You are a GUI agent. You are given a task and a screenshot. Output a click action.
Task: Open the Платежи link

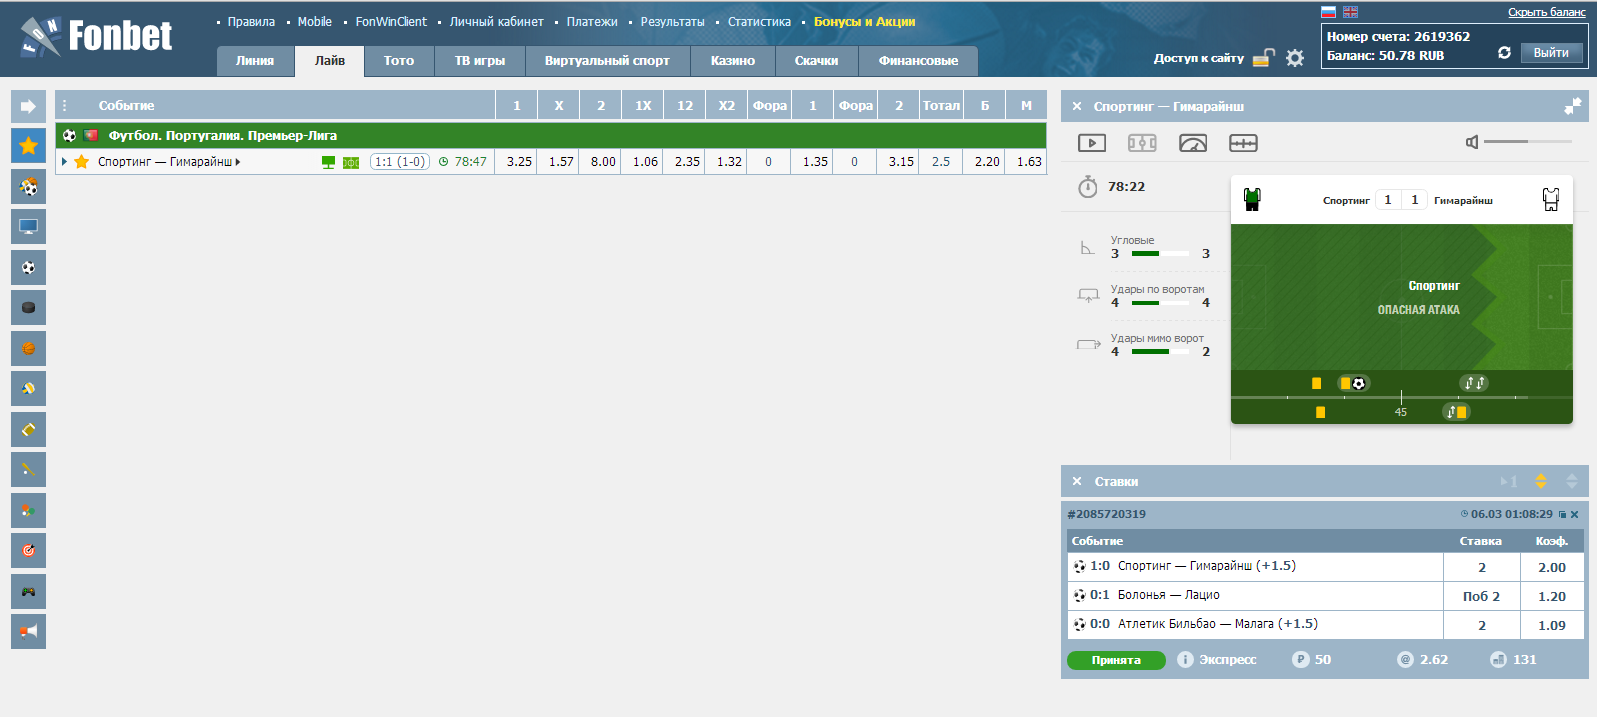[x=592, y=22]
